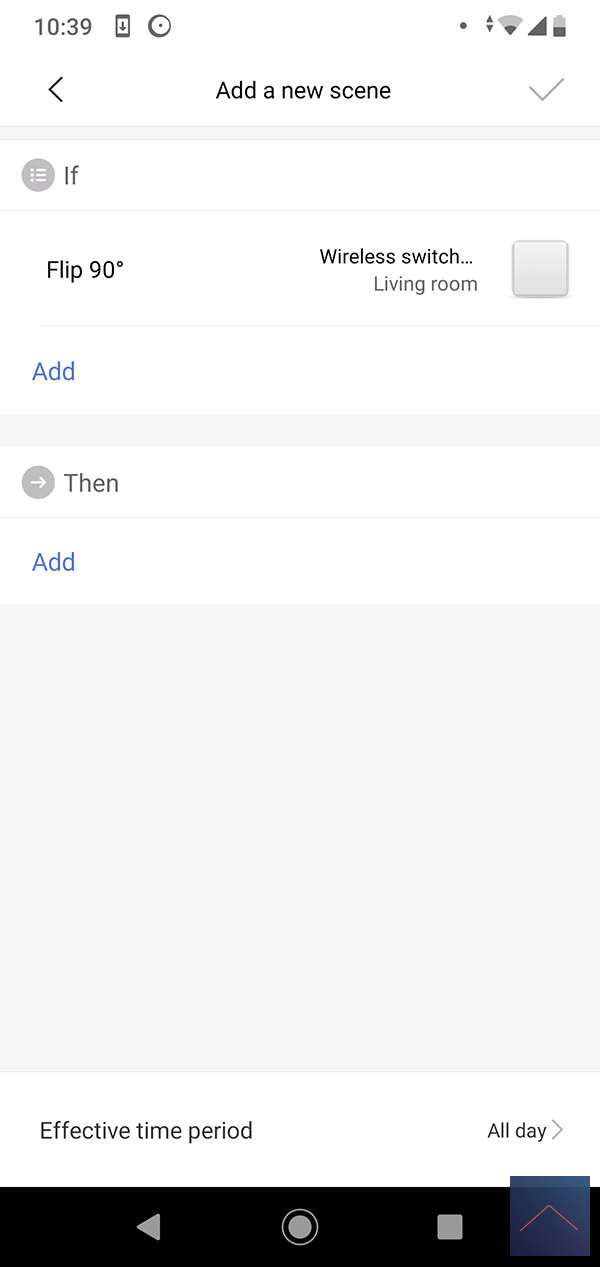Tap the Then section arrow icon

[38, 483]
